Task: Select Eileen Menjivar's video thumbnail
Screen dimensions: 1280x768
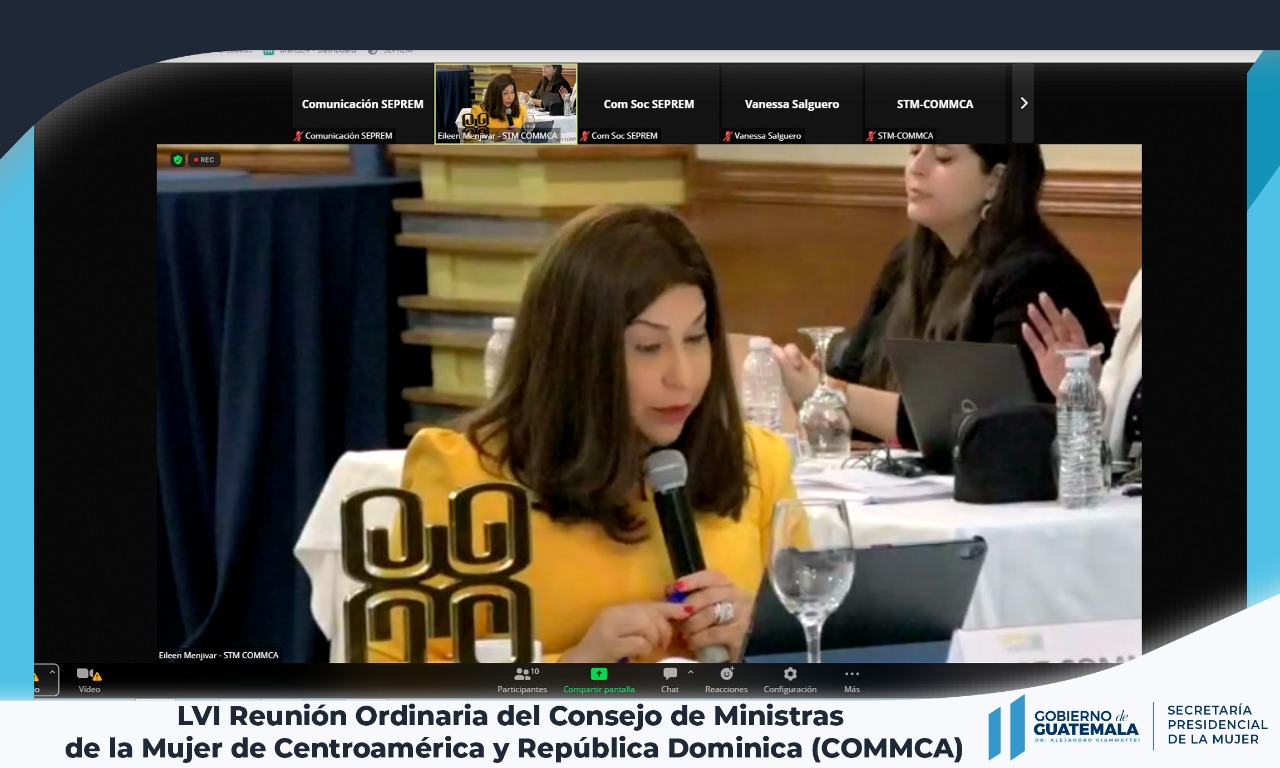Action: click(x=506, y=103)
